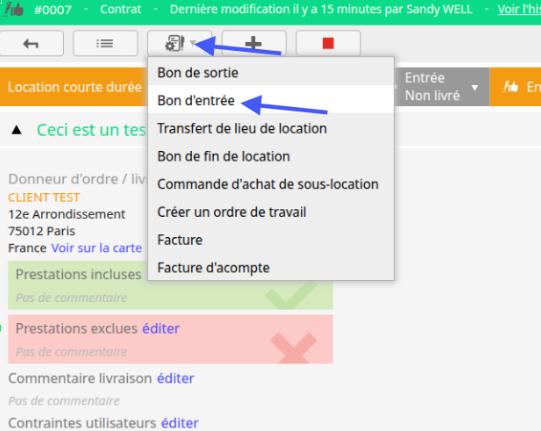Open the Voir sur la carte link
The width and height of the screenshot is (541, 431).
point(96,248)
